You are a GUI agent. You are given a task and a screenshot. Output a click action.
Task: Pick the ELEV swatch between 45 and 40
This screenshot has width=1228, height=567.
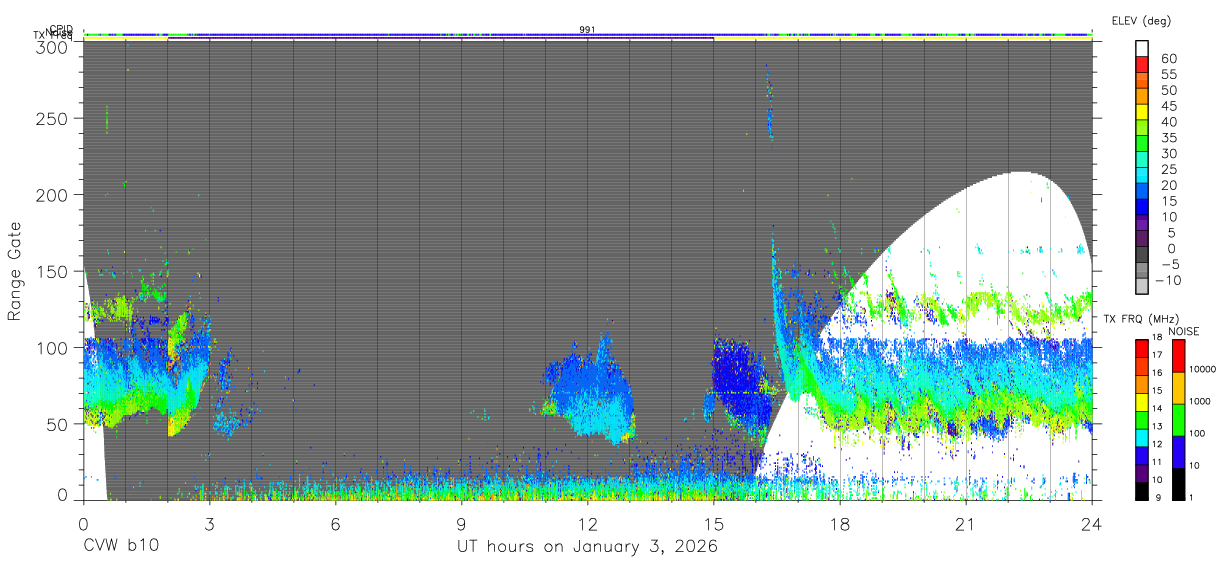[1142, 113]
